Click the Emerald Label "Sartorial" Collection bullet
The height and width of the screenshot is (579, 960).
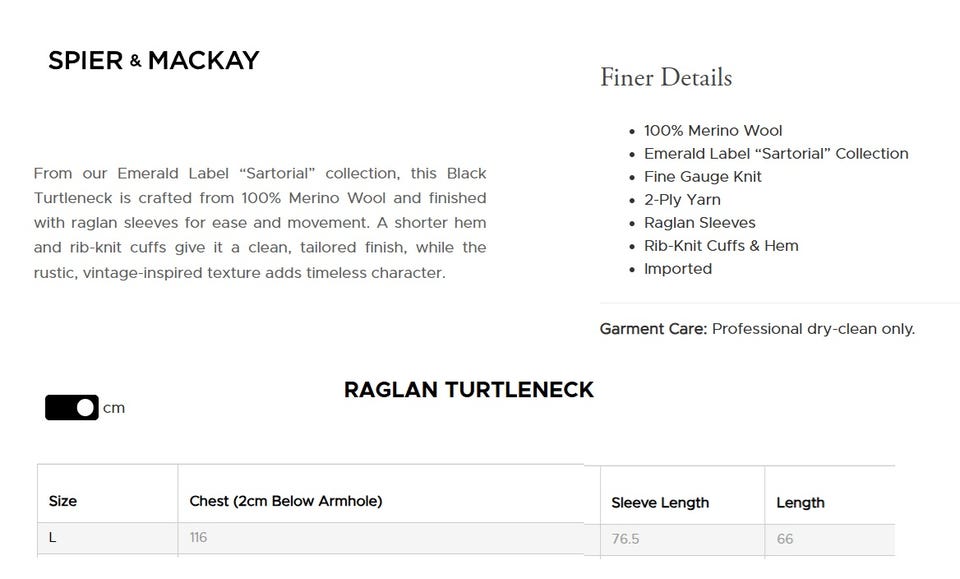(776, 154)
